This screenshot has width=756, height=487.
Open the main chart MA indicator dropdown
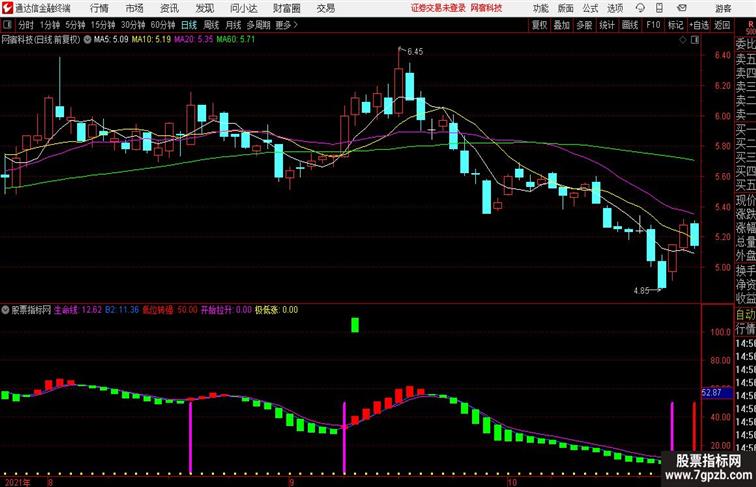[87, 40]
